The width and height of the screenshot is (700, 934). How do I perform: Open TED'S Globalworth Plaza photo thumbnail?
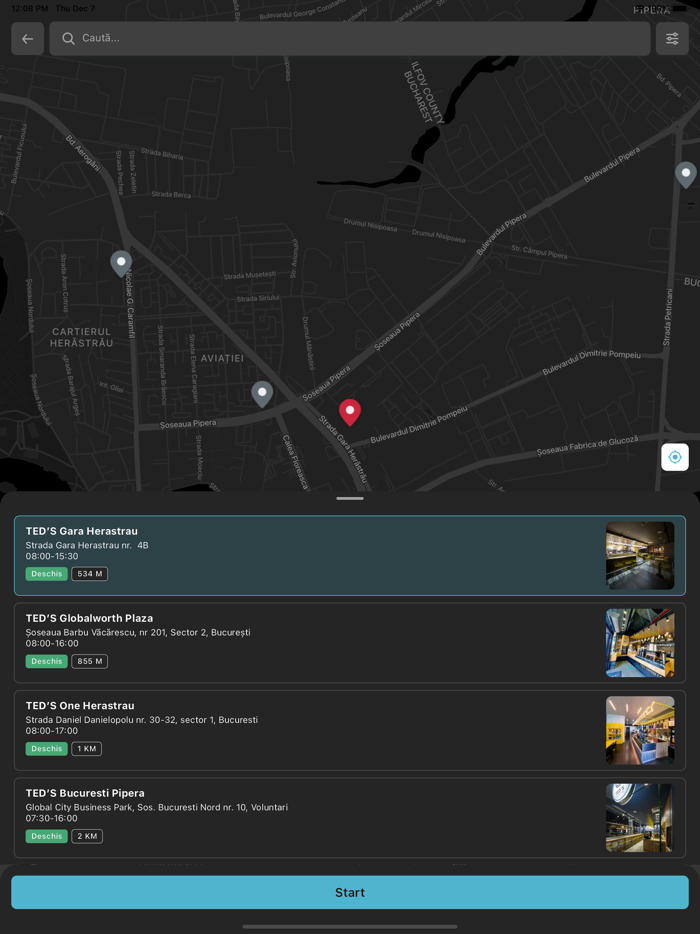coord(640,643)
